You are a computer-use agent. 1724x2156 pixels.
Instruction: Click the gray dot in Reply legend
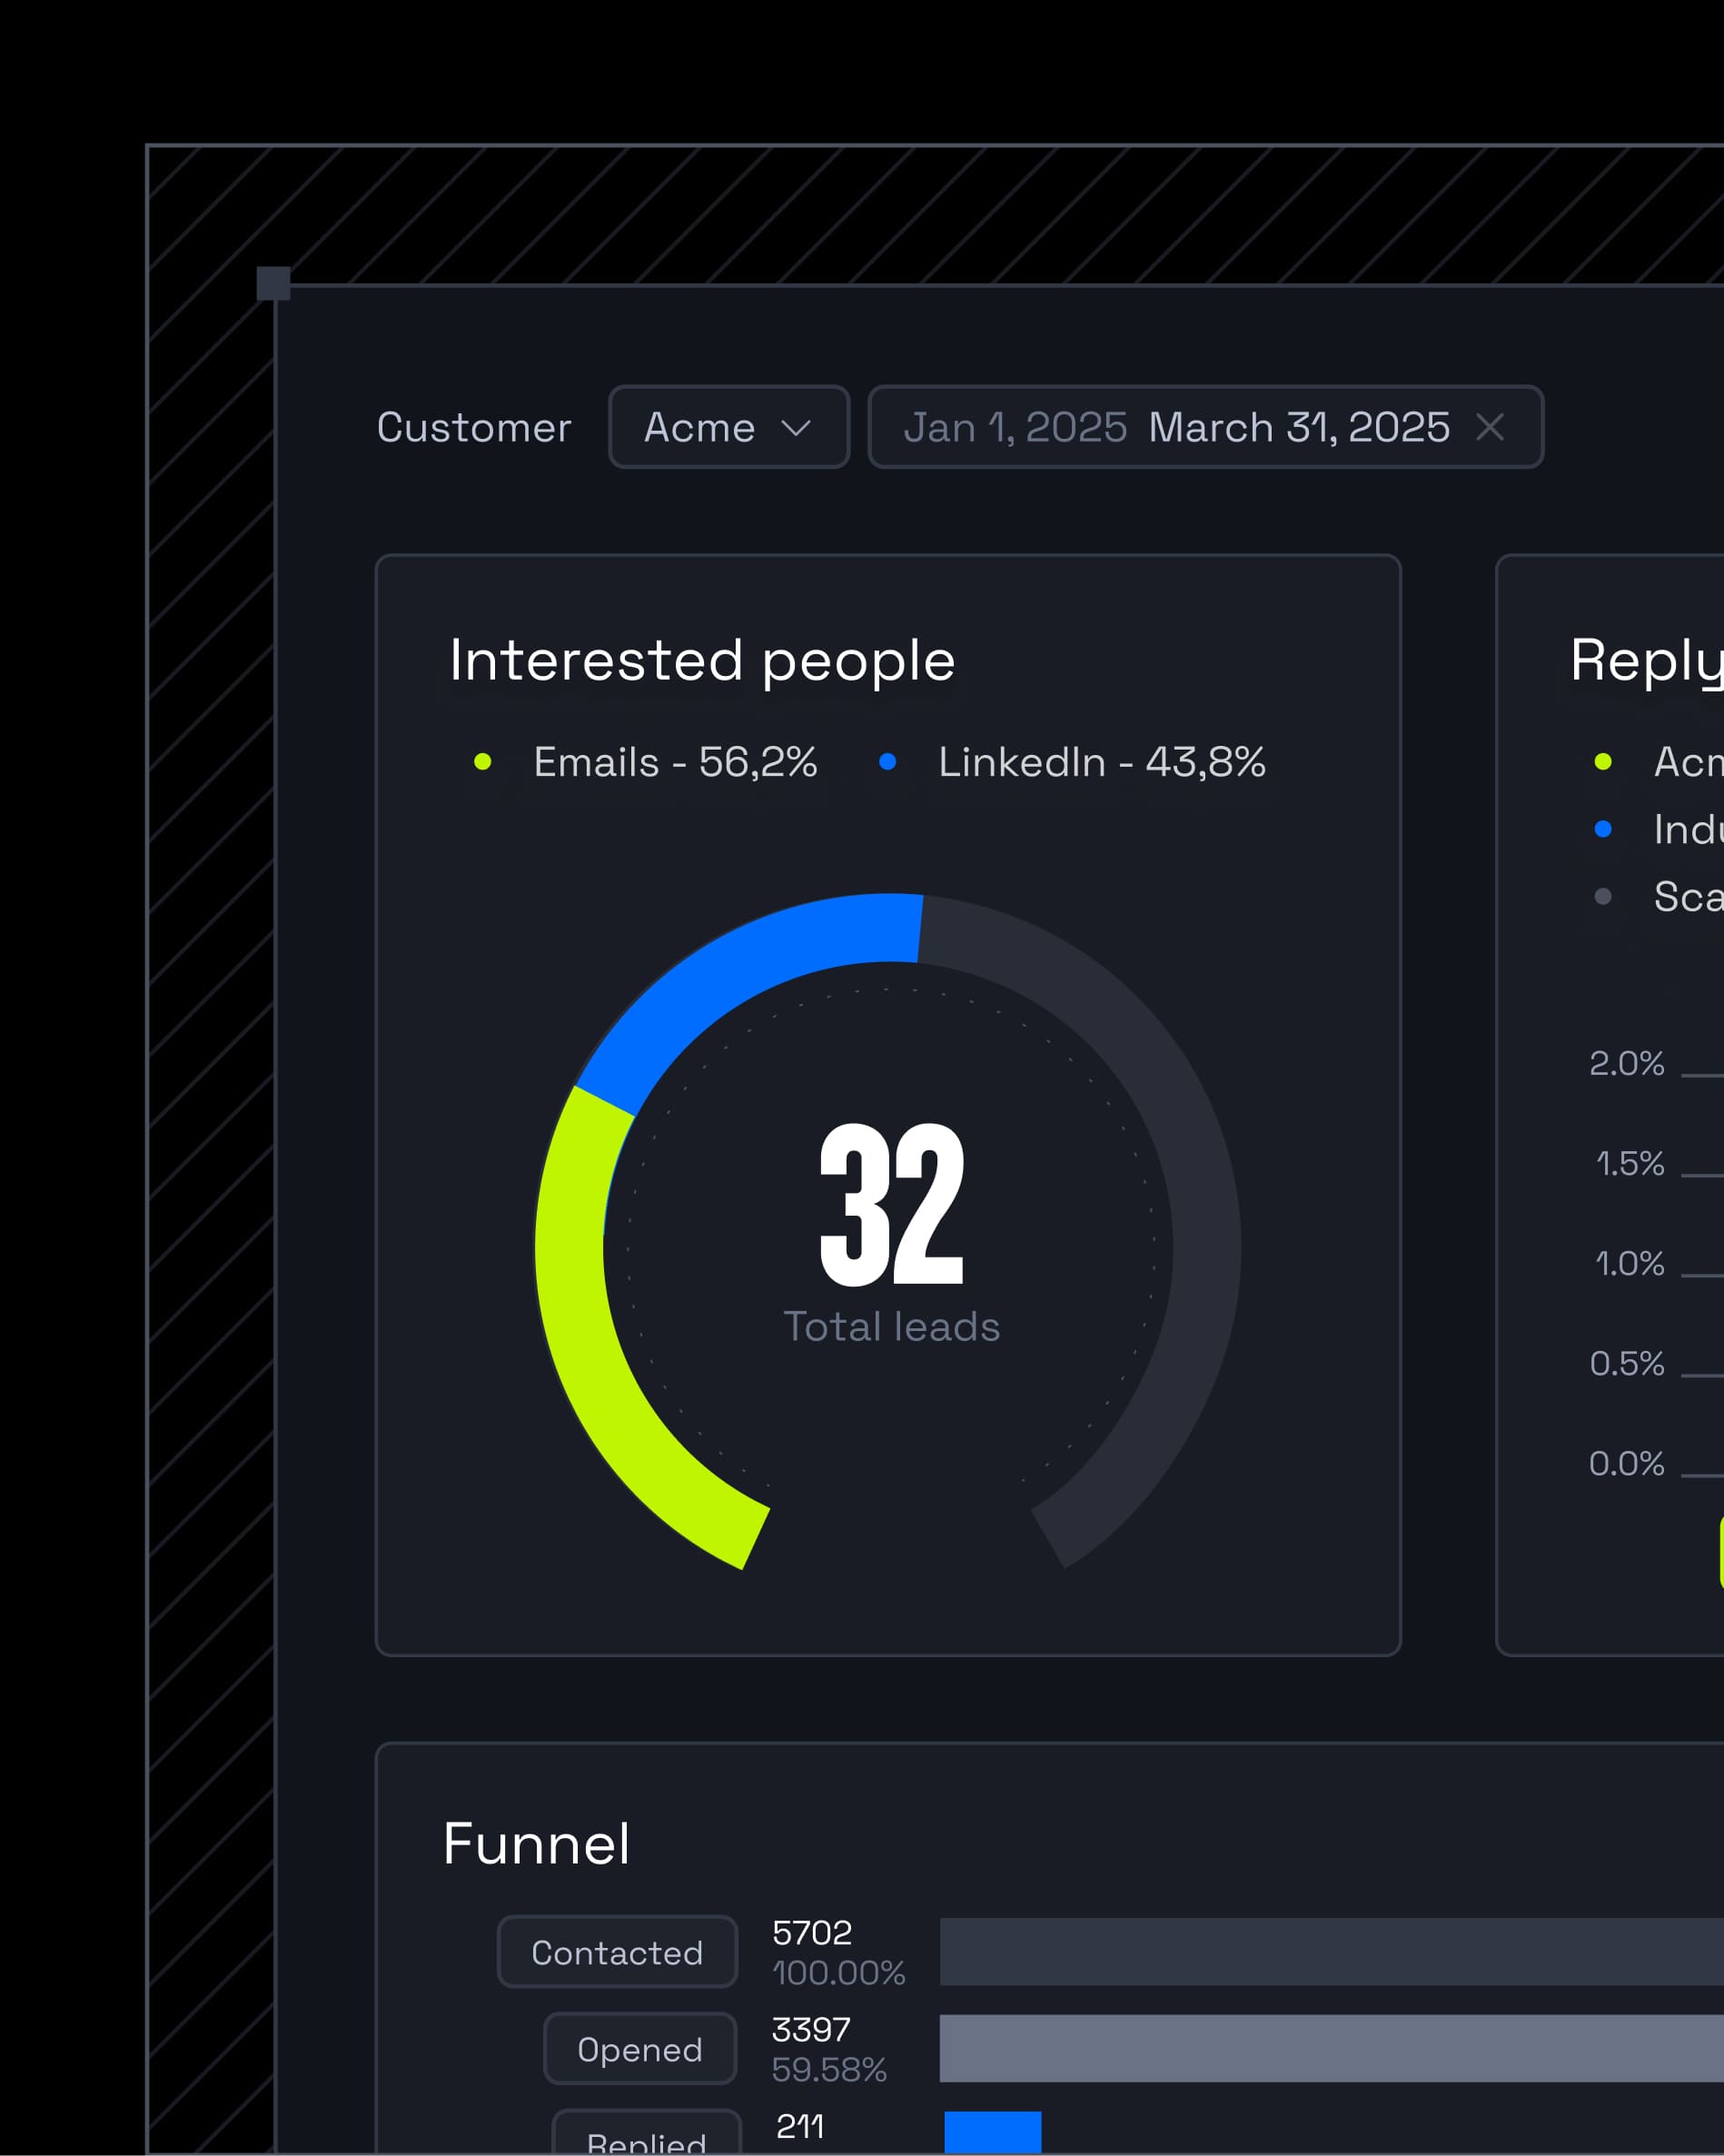pyautogui.click(x=1603, y=896)
